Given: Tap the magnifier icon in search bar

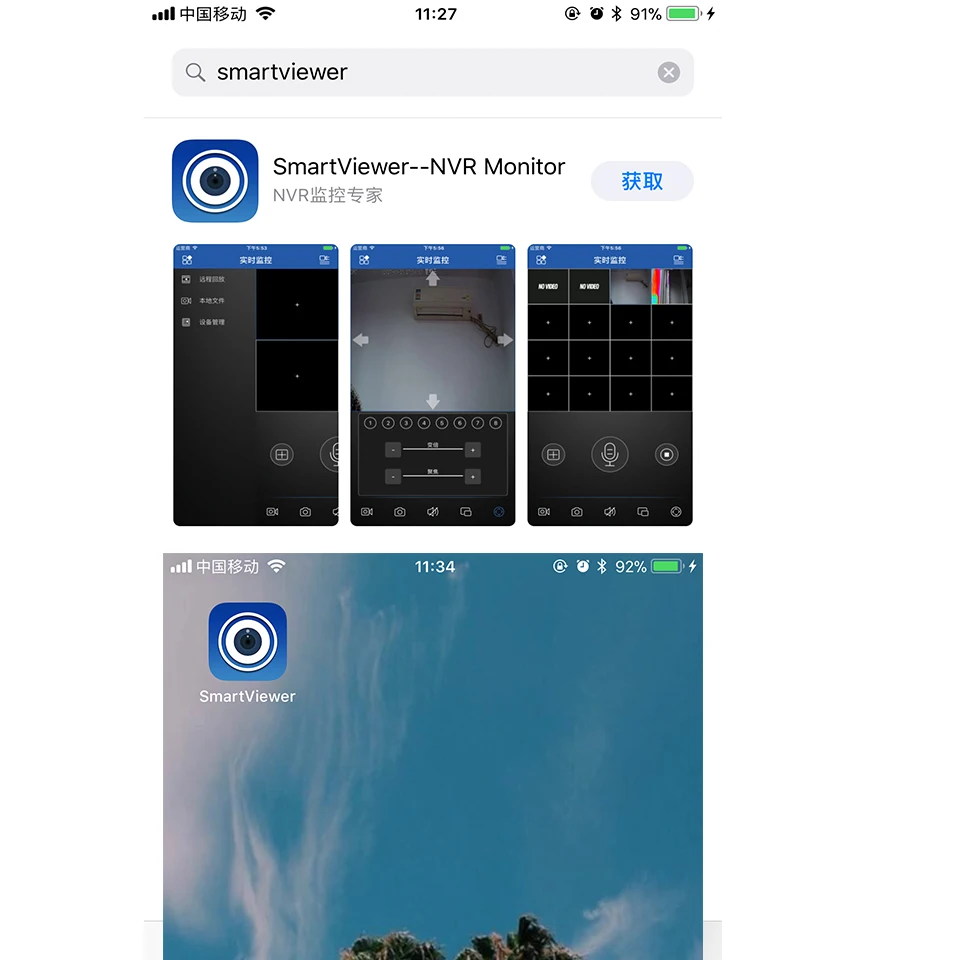Looking at the screenshot, I should point(195,72).
